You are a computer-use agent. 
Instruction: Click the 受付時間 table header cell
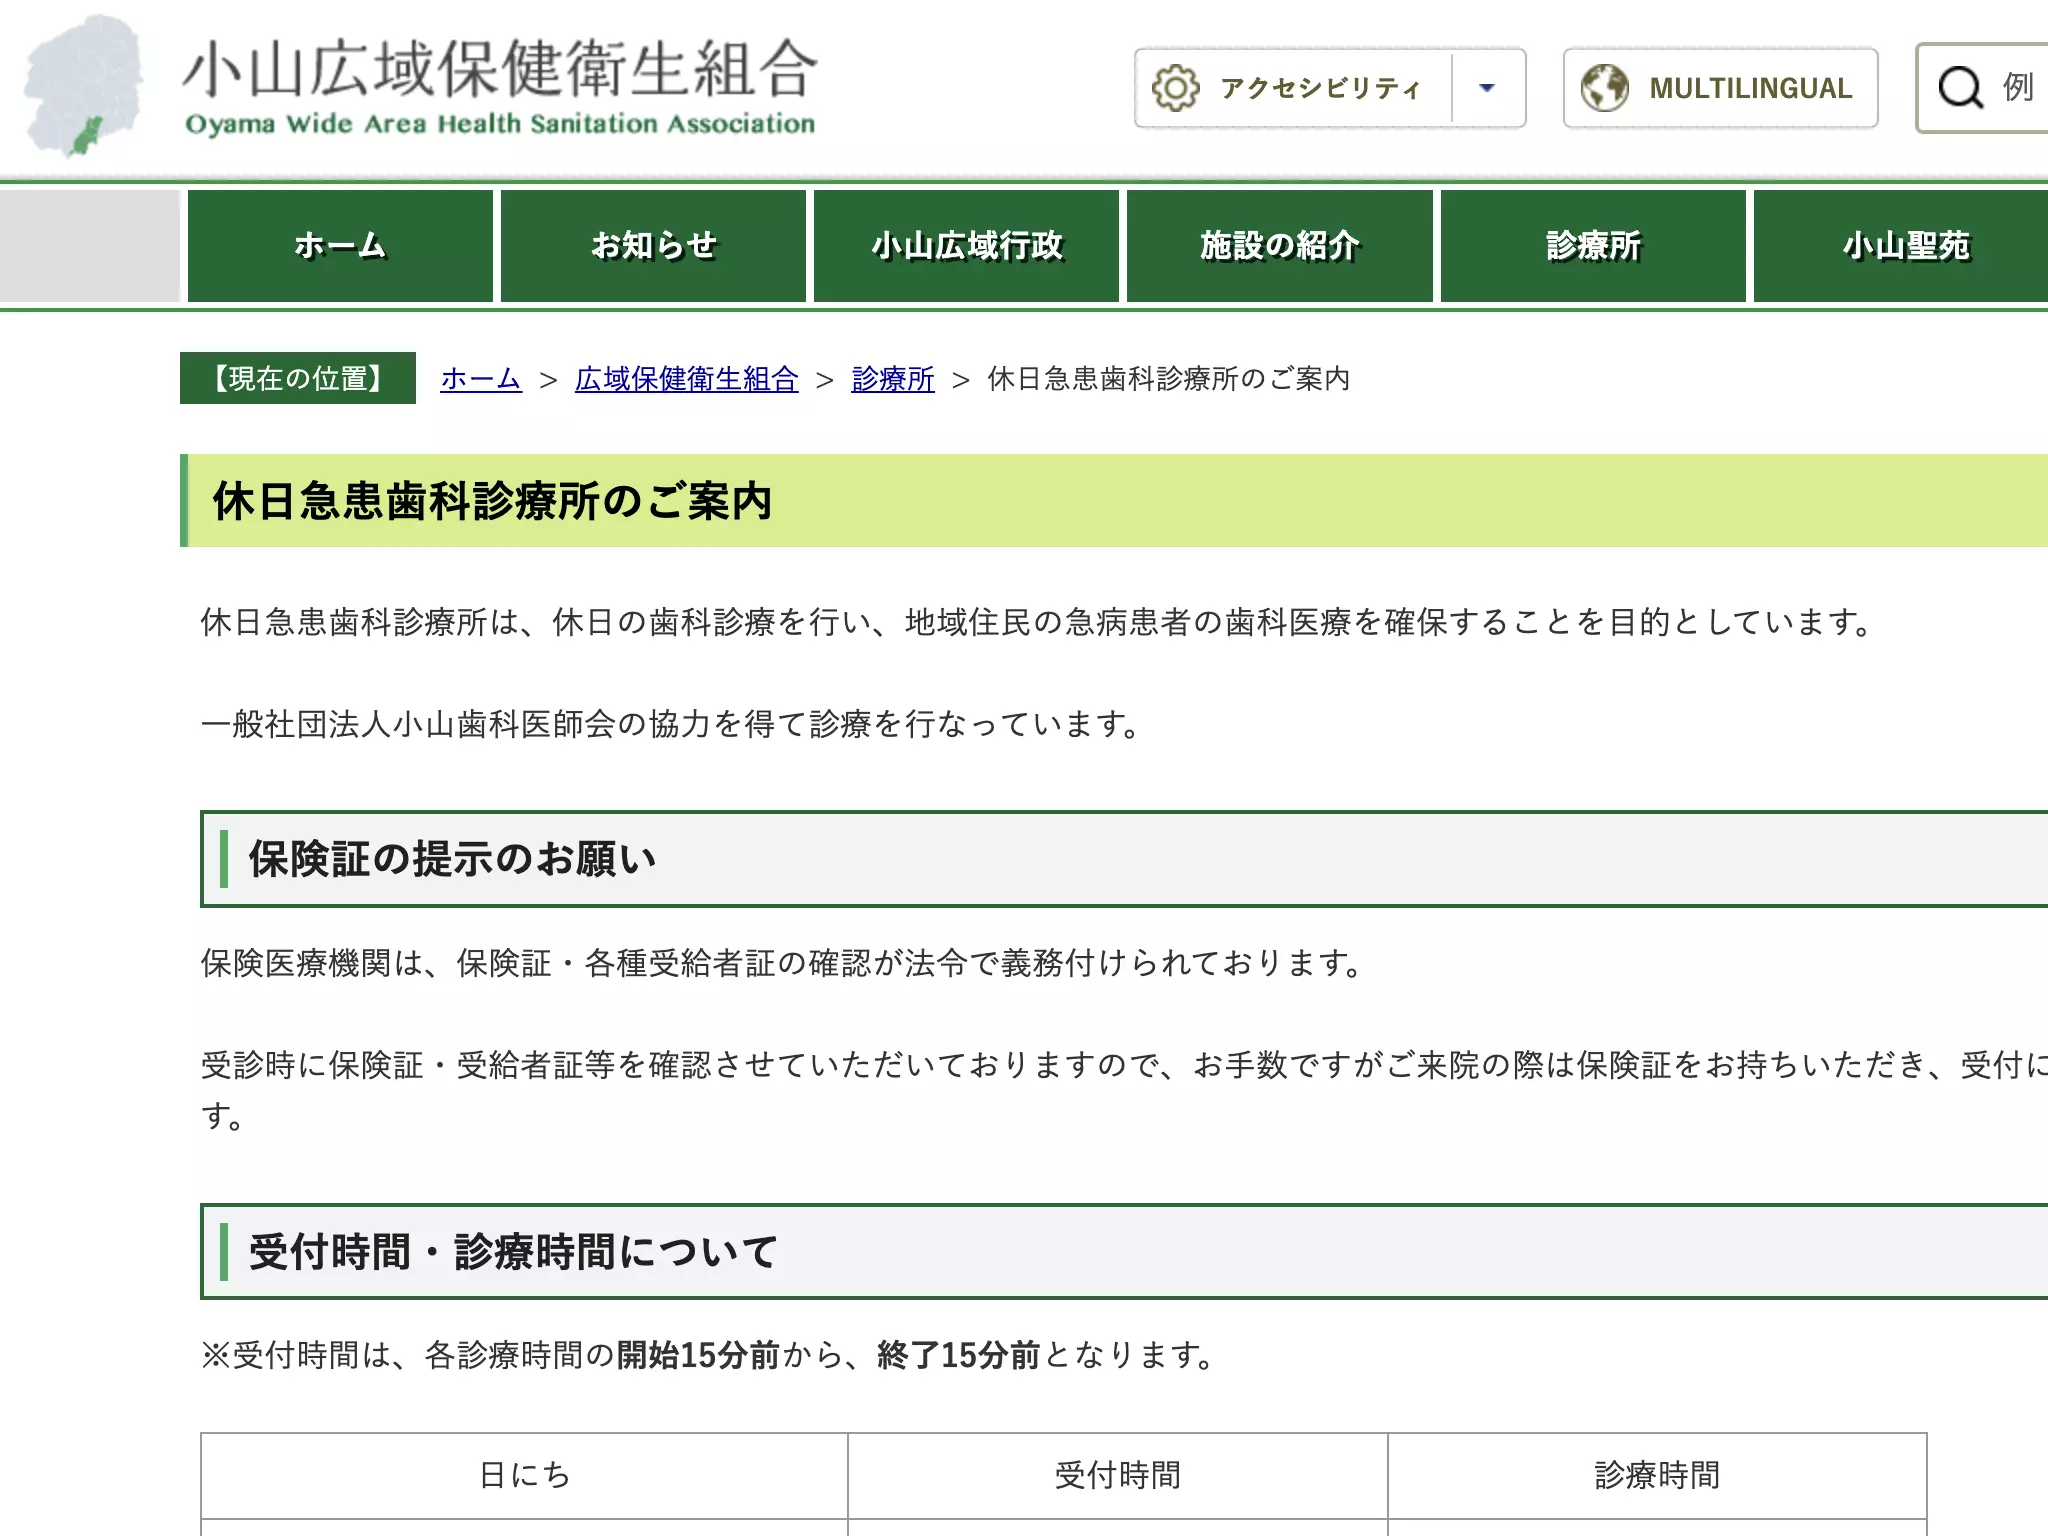click(x=1118, y=1476)
